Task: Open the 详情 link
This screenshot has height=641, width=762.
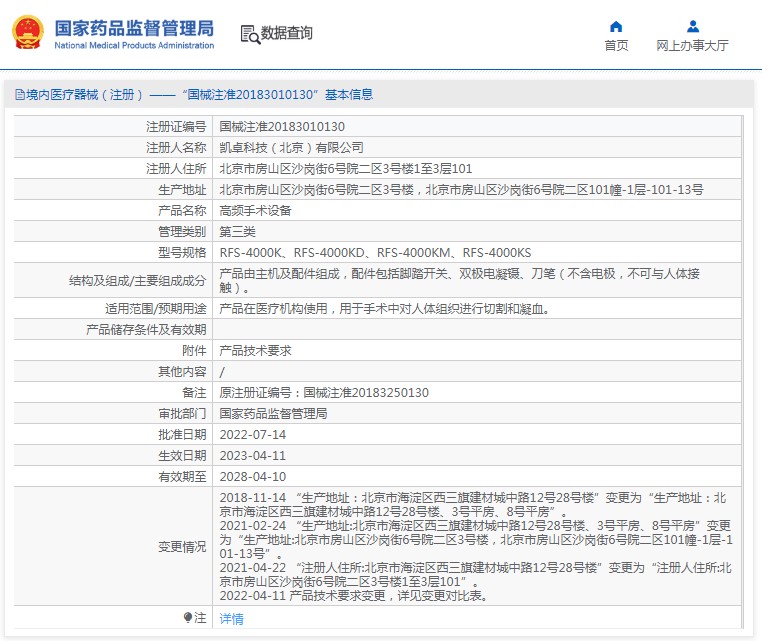Action: point(231,619)
